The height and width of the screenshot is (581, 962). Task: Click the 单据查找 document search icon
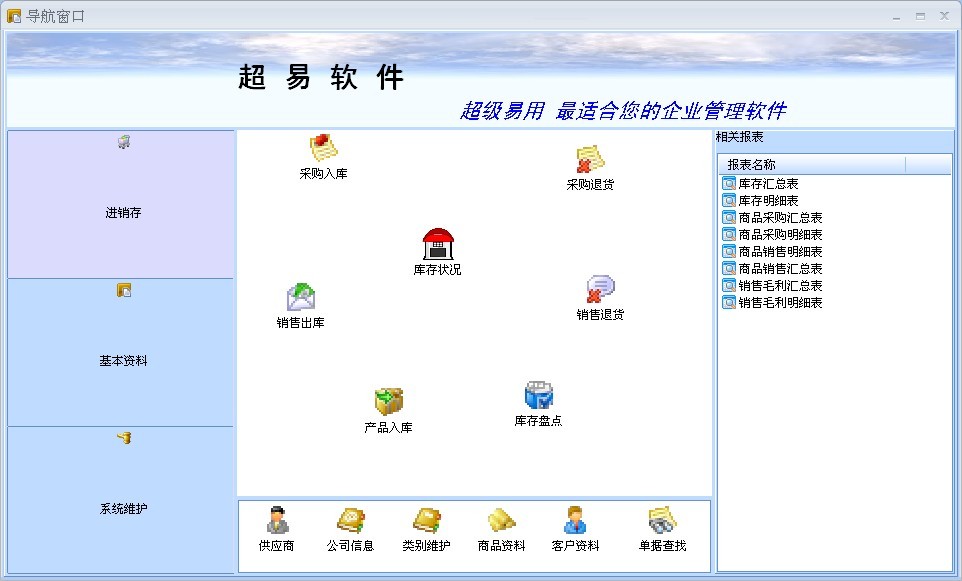click(x=662, y=520)
